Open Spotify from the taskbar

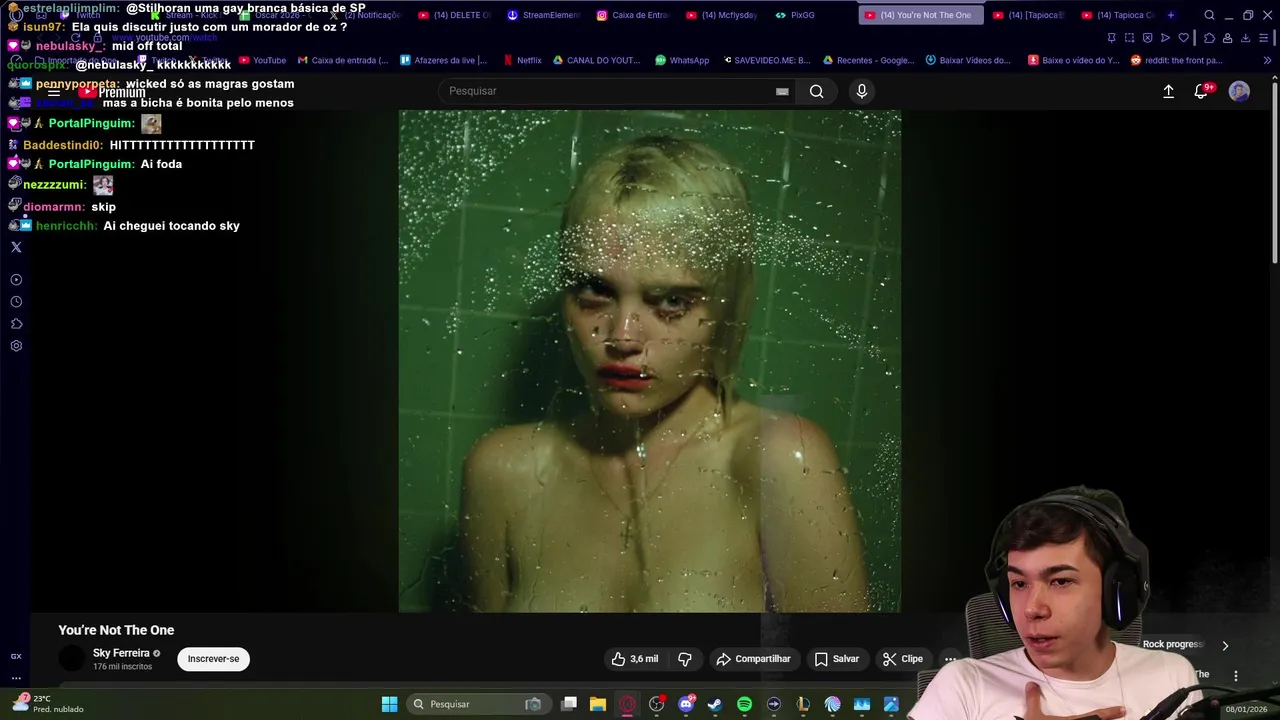point(744,704)
